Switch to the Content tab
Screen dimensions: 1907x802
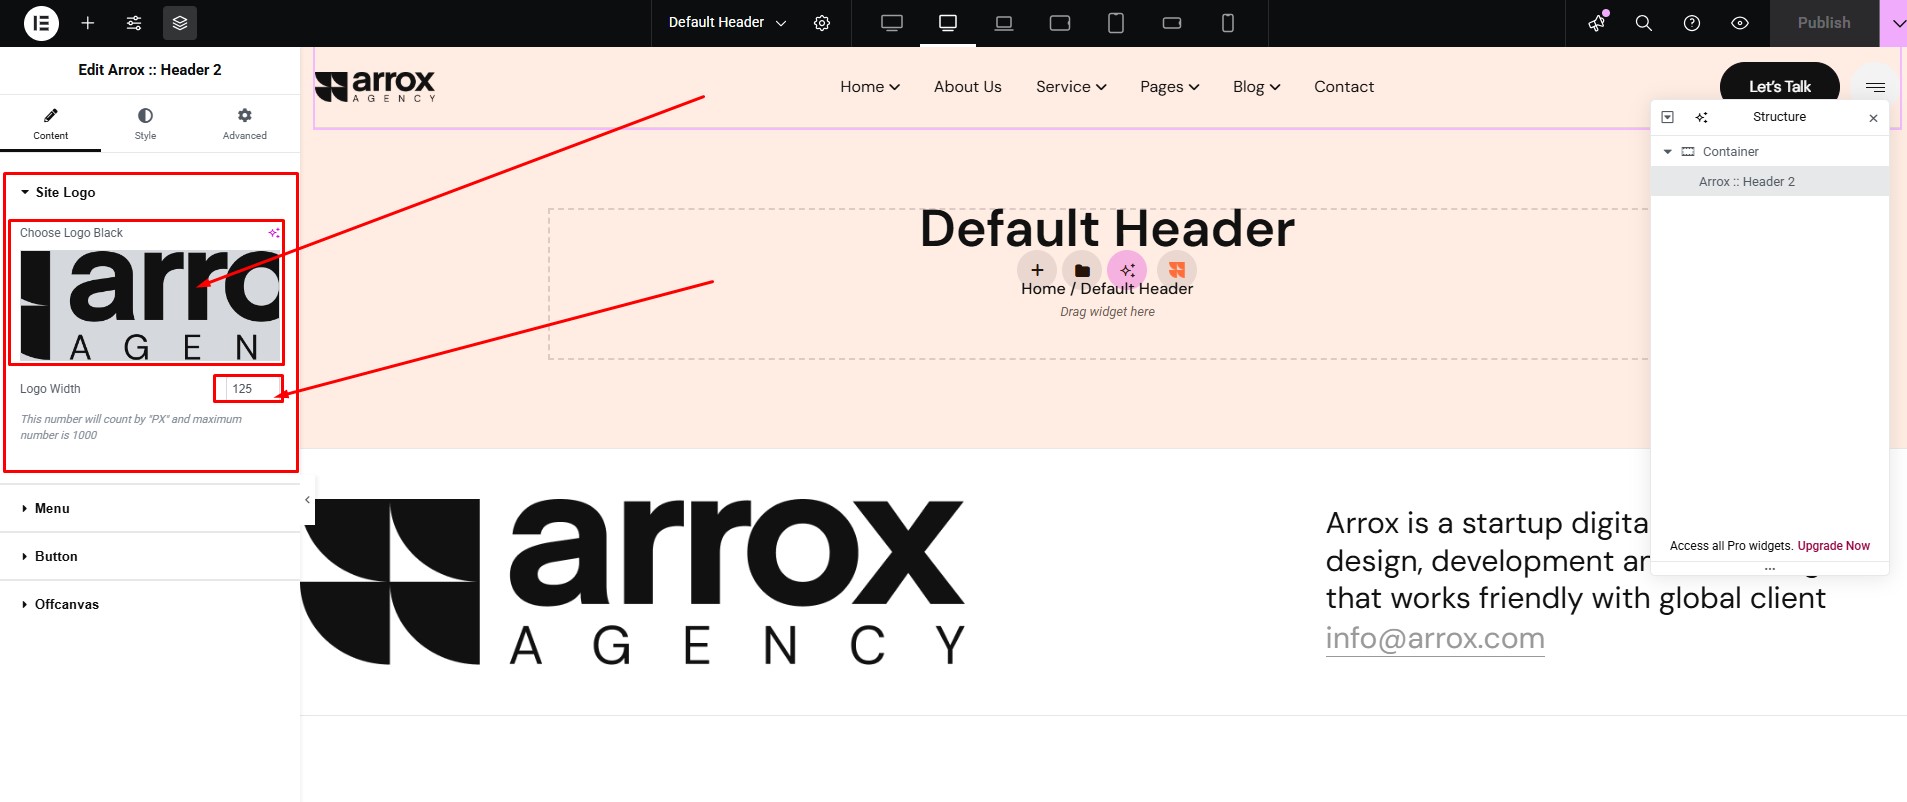click(x=50, y=123)
